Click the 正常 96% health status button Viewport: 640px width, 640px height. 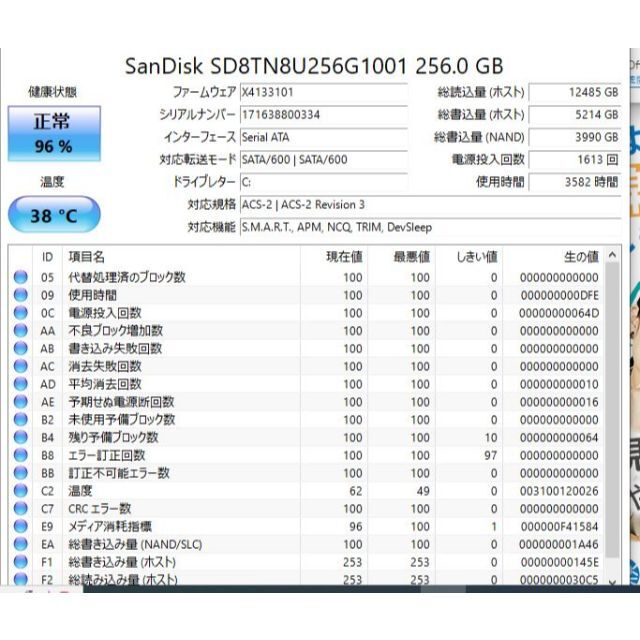[54, 133]
